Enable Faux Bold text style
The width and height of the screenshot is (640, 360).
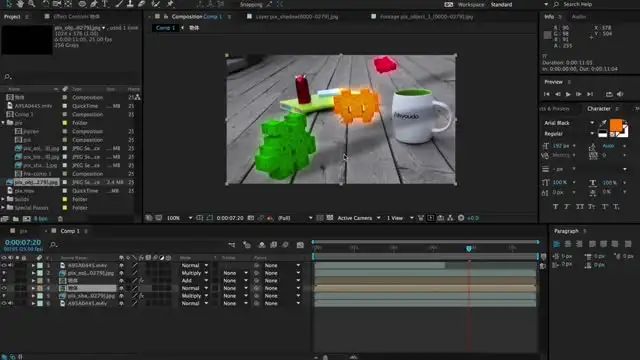coord(555,207)
